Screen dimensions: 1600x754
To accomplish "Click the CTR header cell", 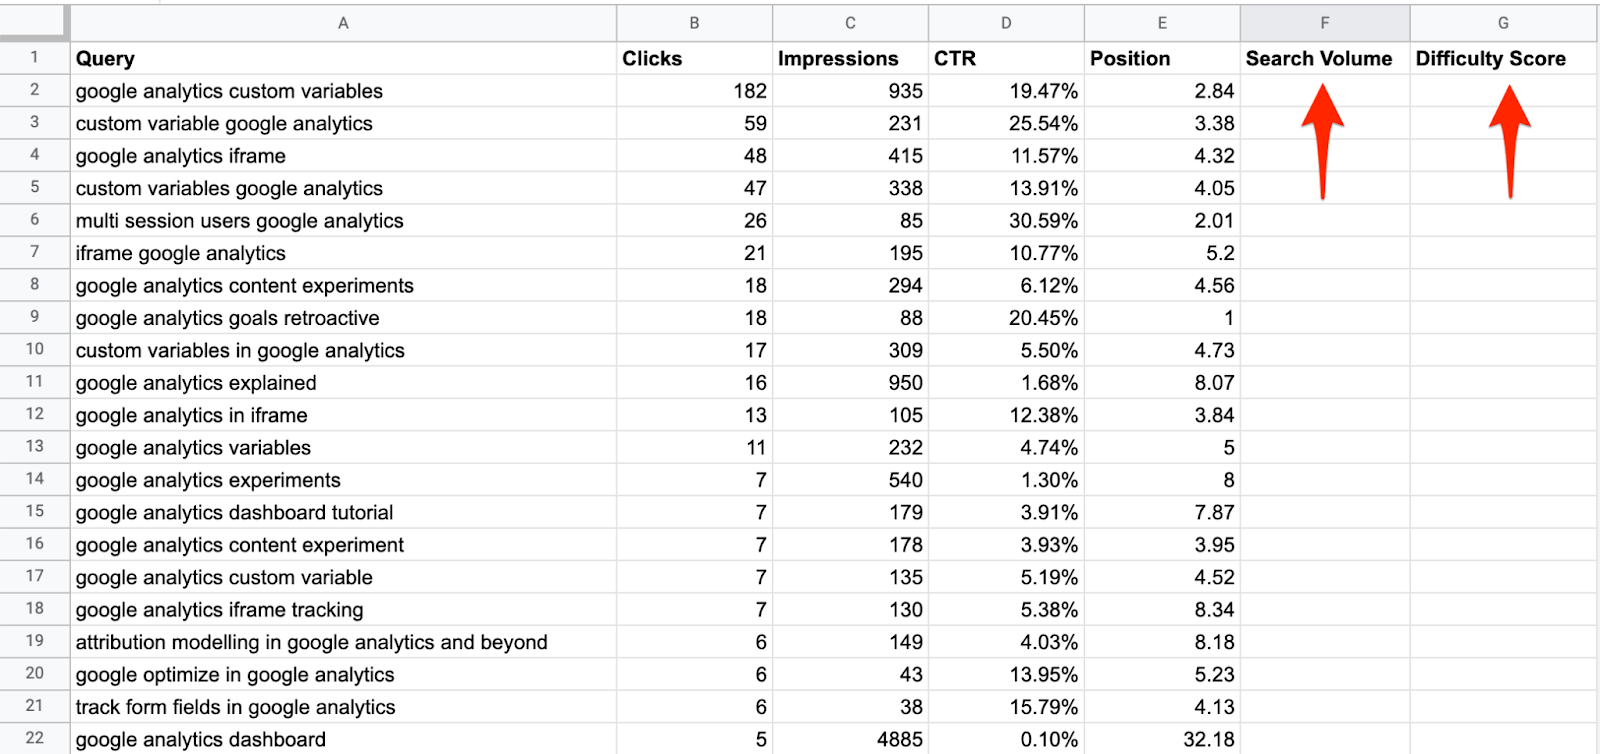I will pyautogui.click(x=1006, y=58).
